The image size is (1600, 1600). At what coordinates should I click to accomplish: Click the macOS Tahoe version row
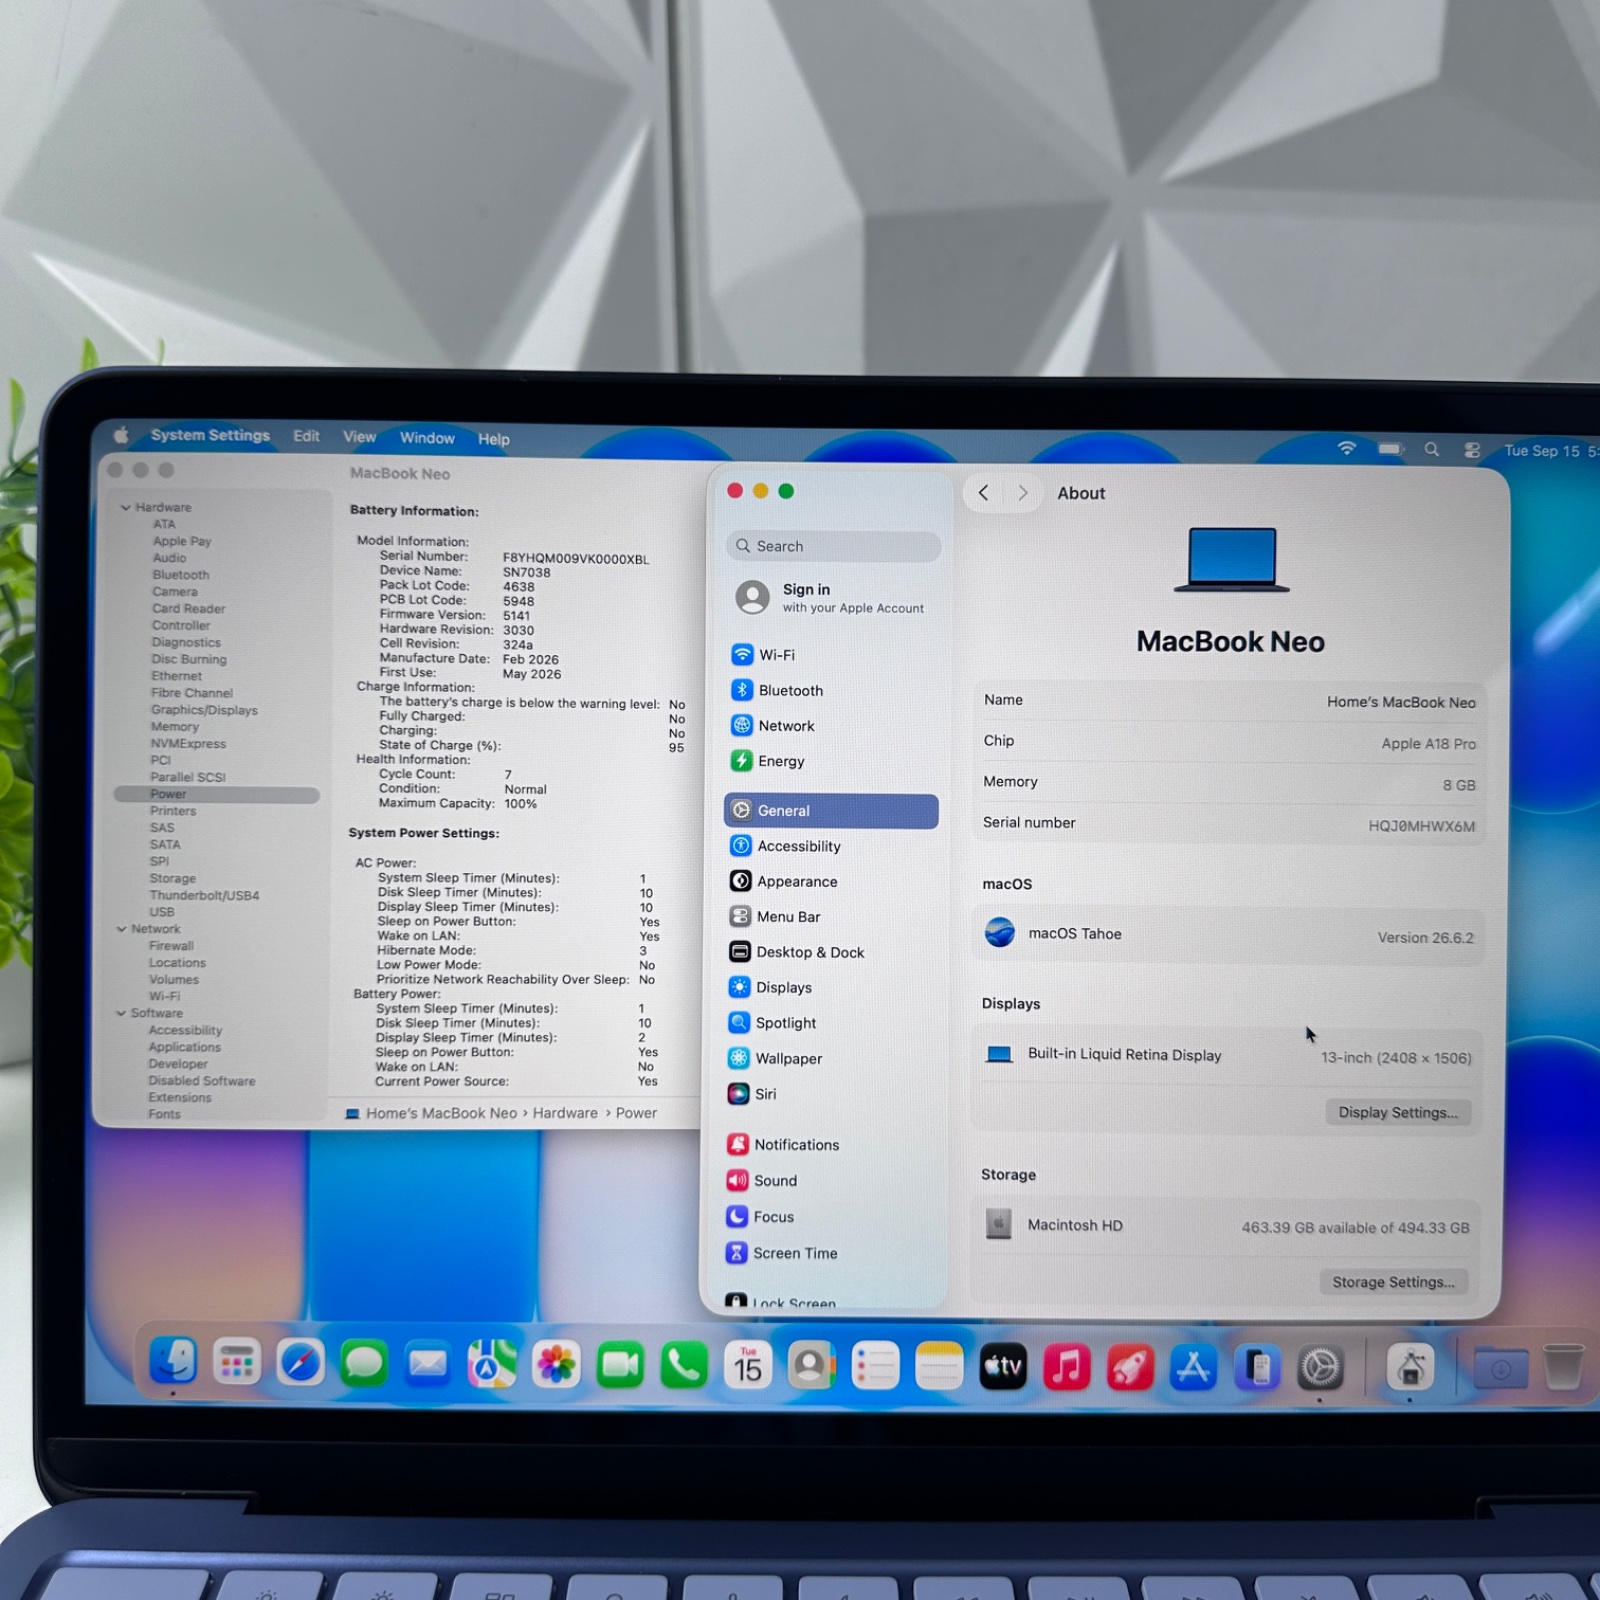(1228, 935)
